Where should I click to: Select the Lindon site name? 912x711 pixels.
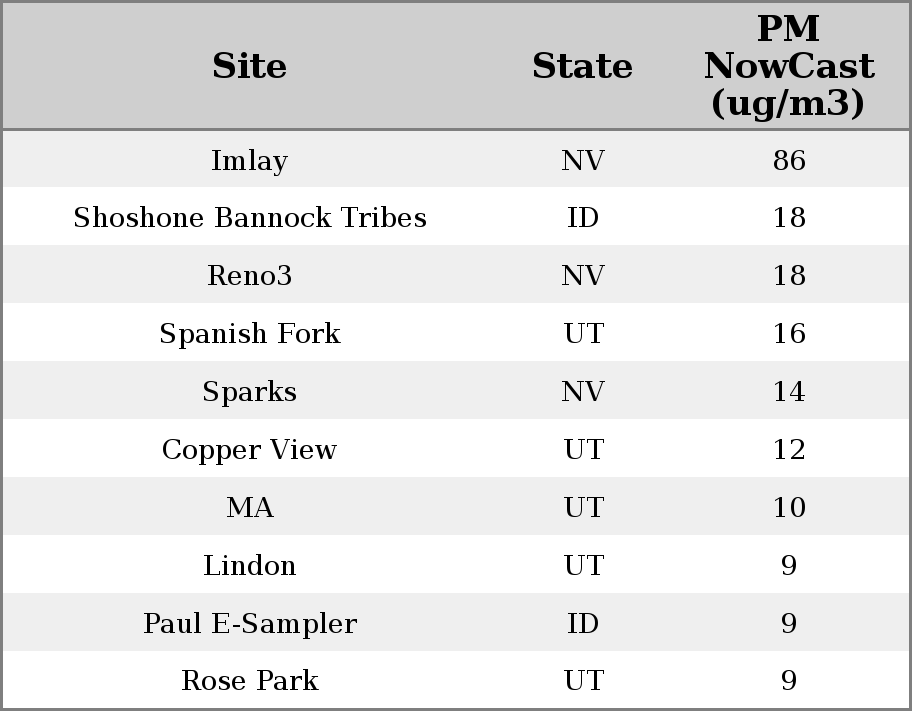pos(249,566)
